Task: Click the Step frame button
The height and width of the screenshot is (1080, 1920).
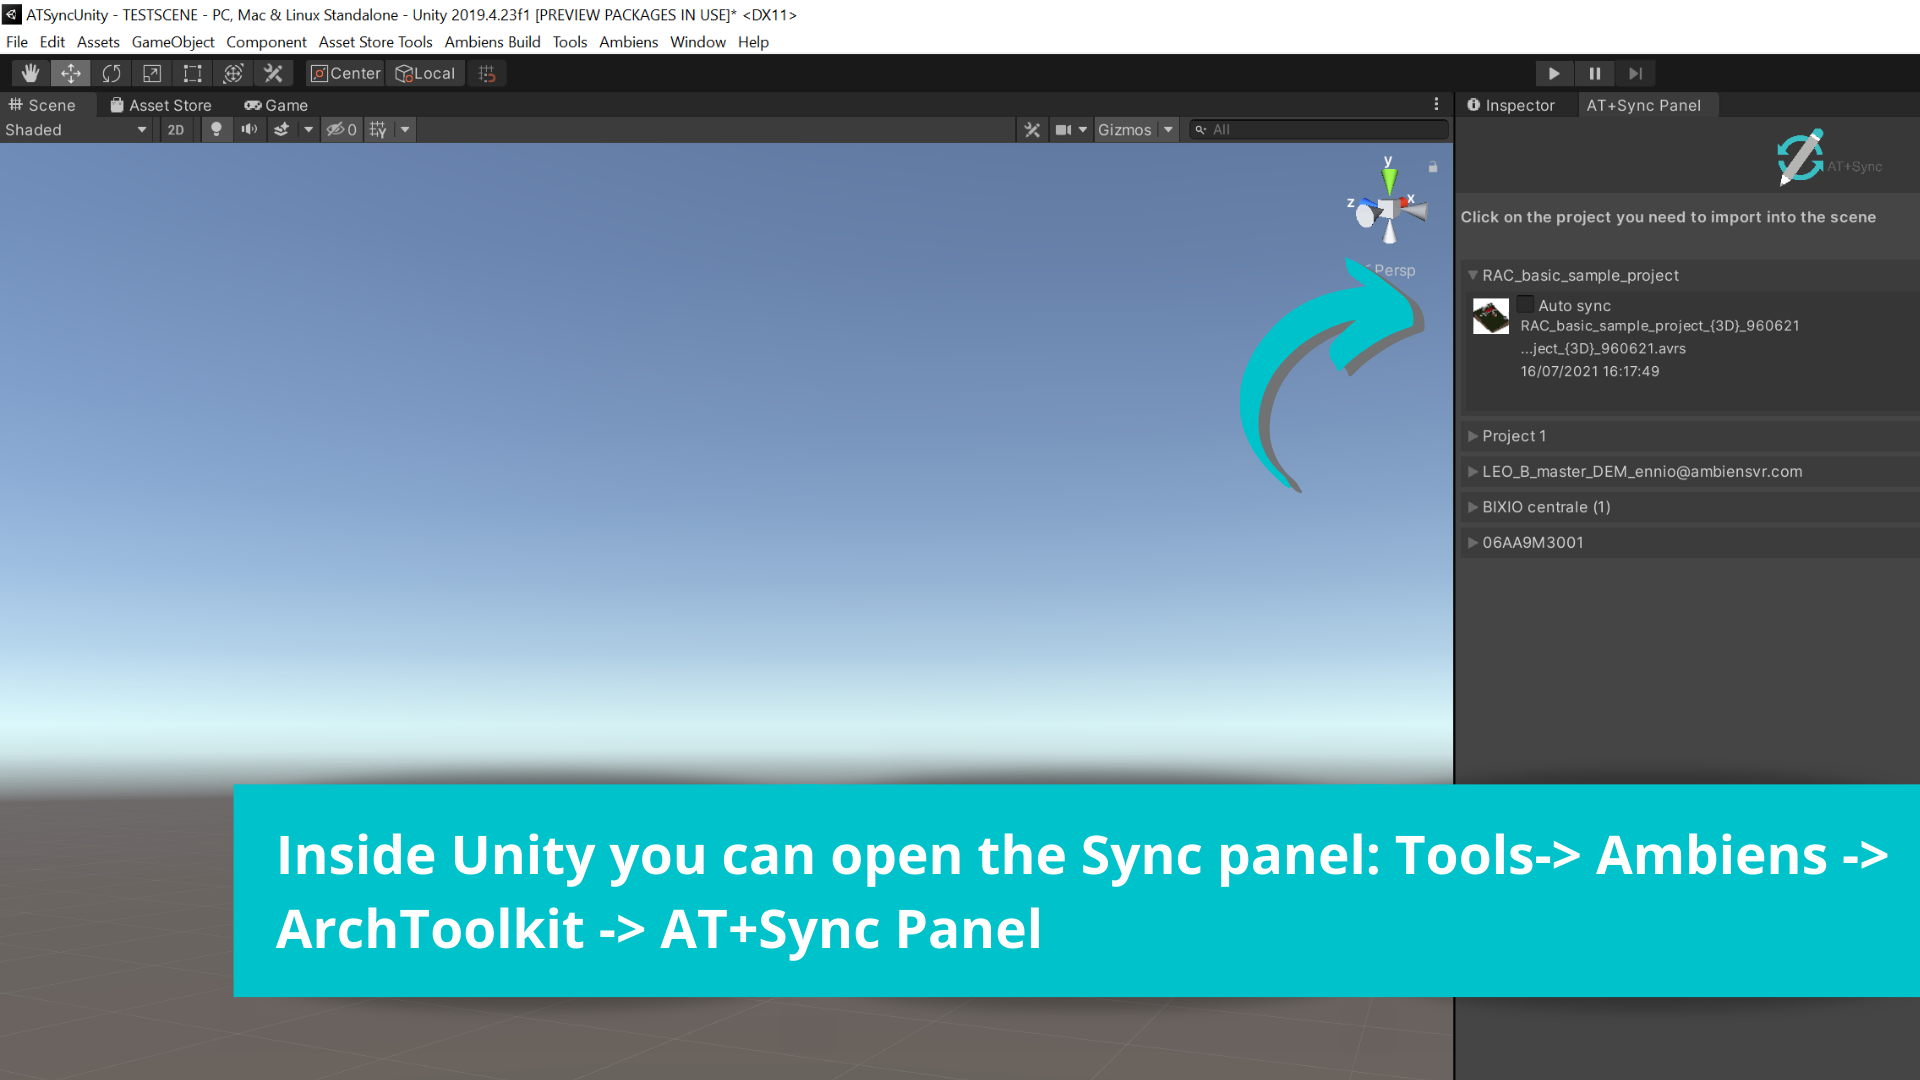Action: coord(1635,73)
